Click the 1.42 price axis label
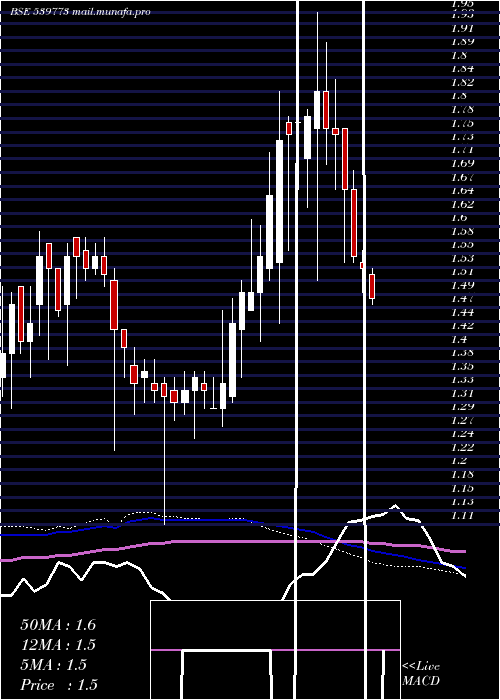Viewport: 500px width, 700px height. (462, 326)
